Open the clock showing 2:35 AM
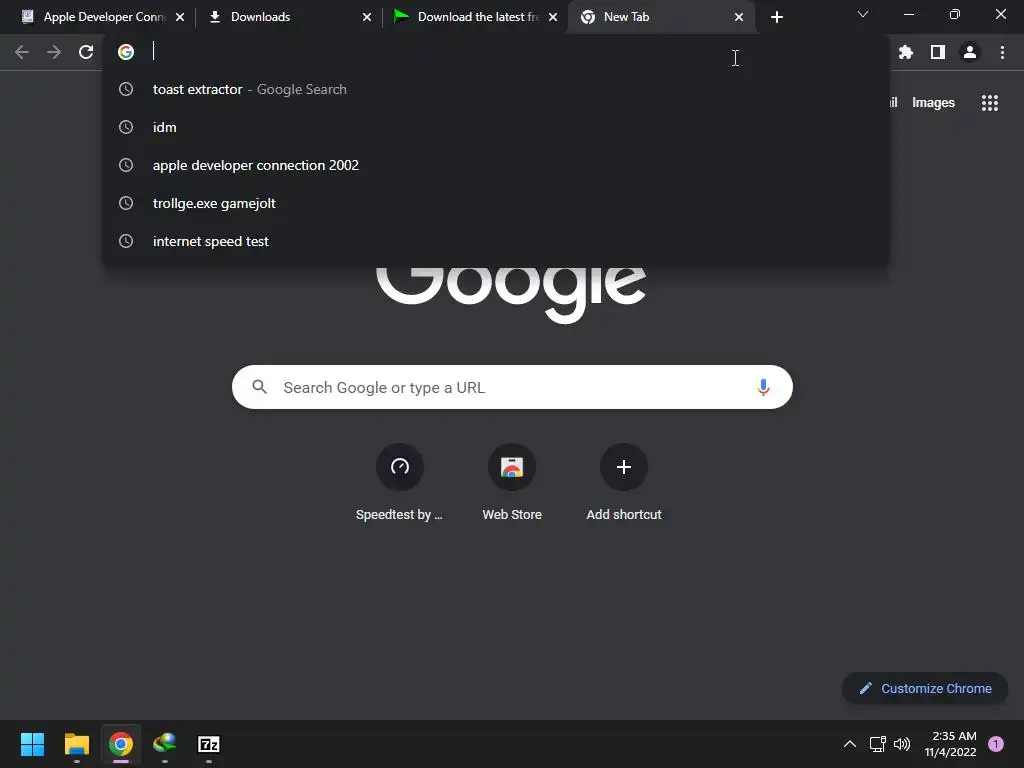 click(x=950, y=744)
